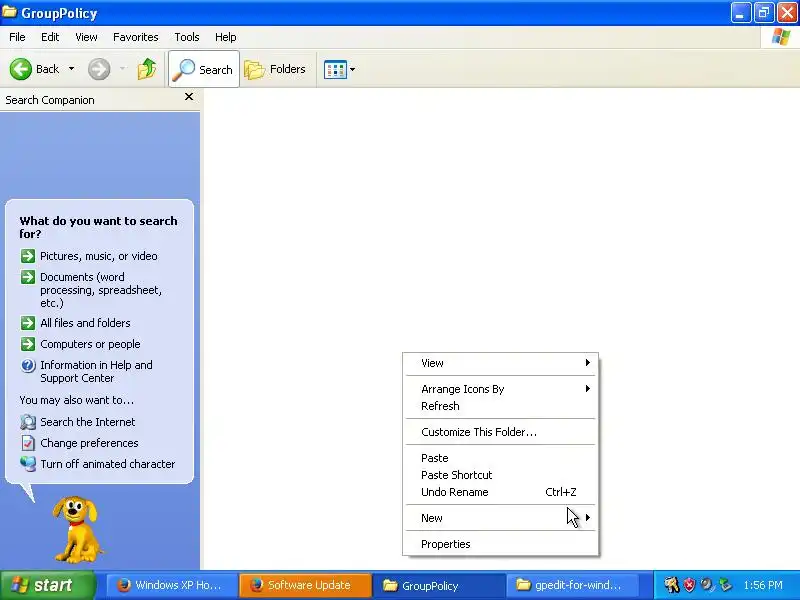Image resolution: width=800 pixels, height=600 pixels.
Task: Expand the View submenu in context menu
Action: click(500, 363)
